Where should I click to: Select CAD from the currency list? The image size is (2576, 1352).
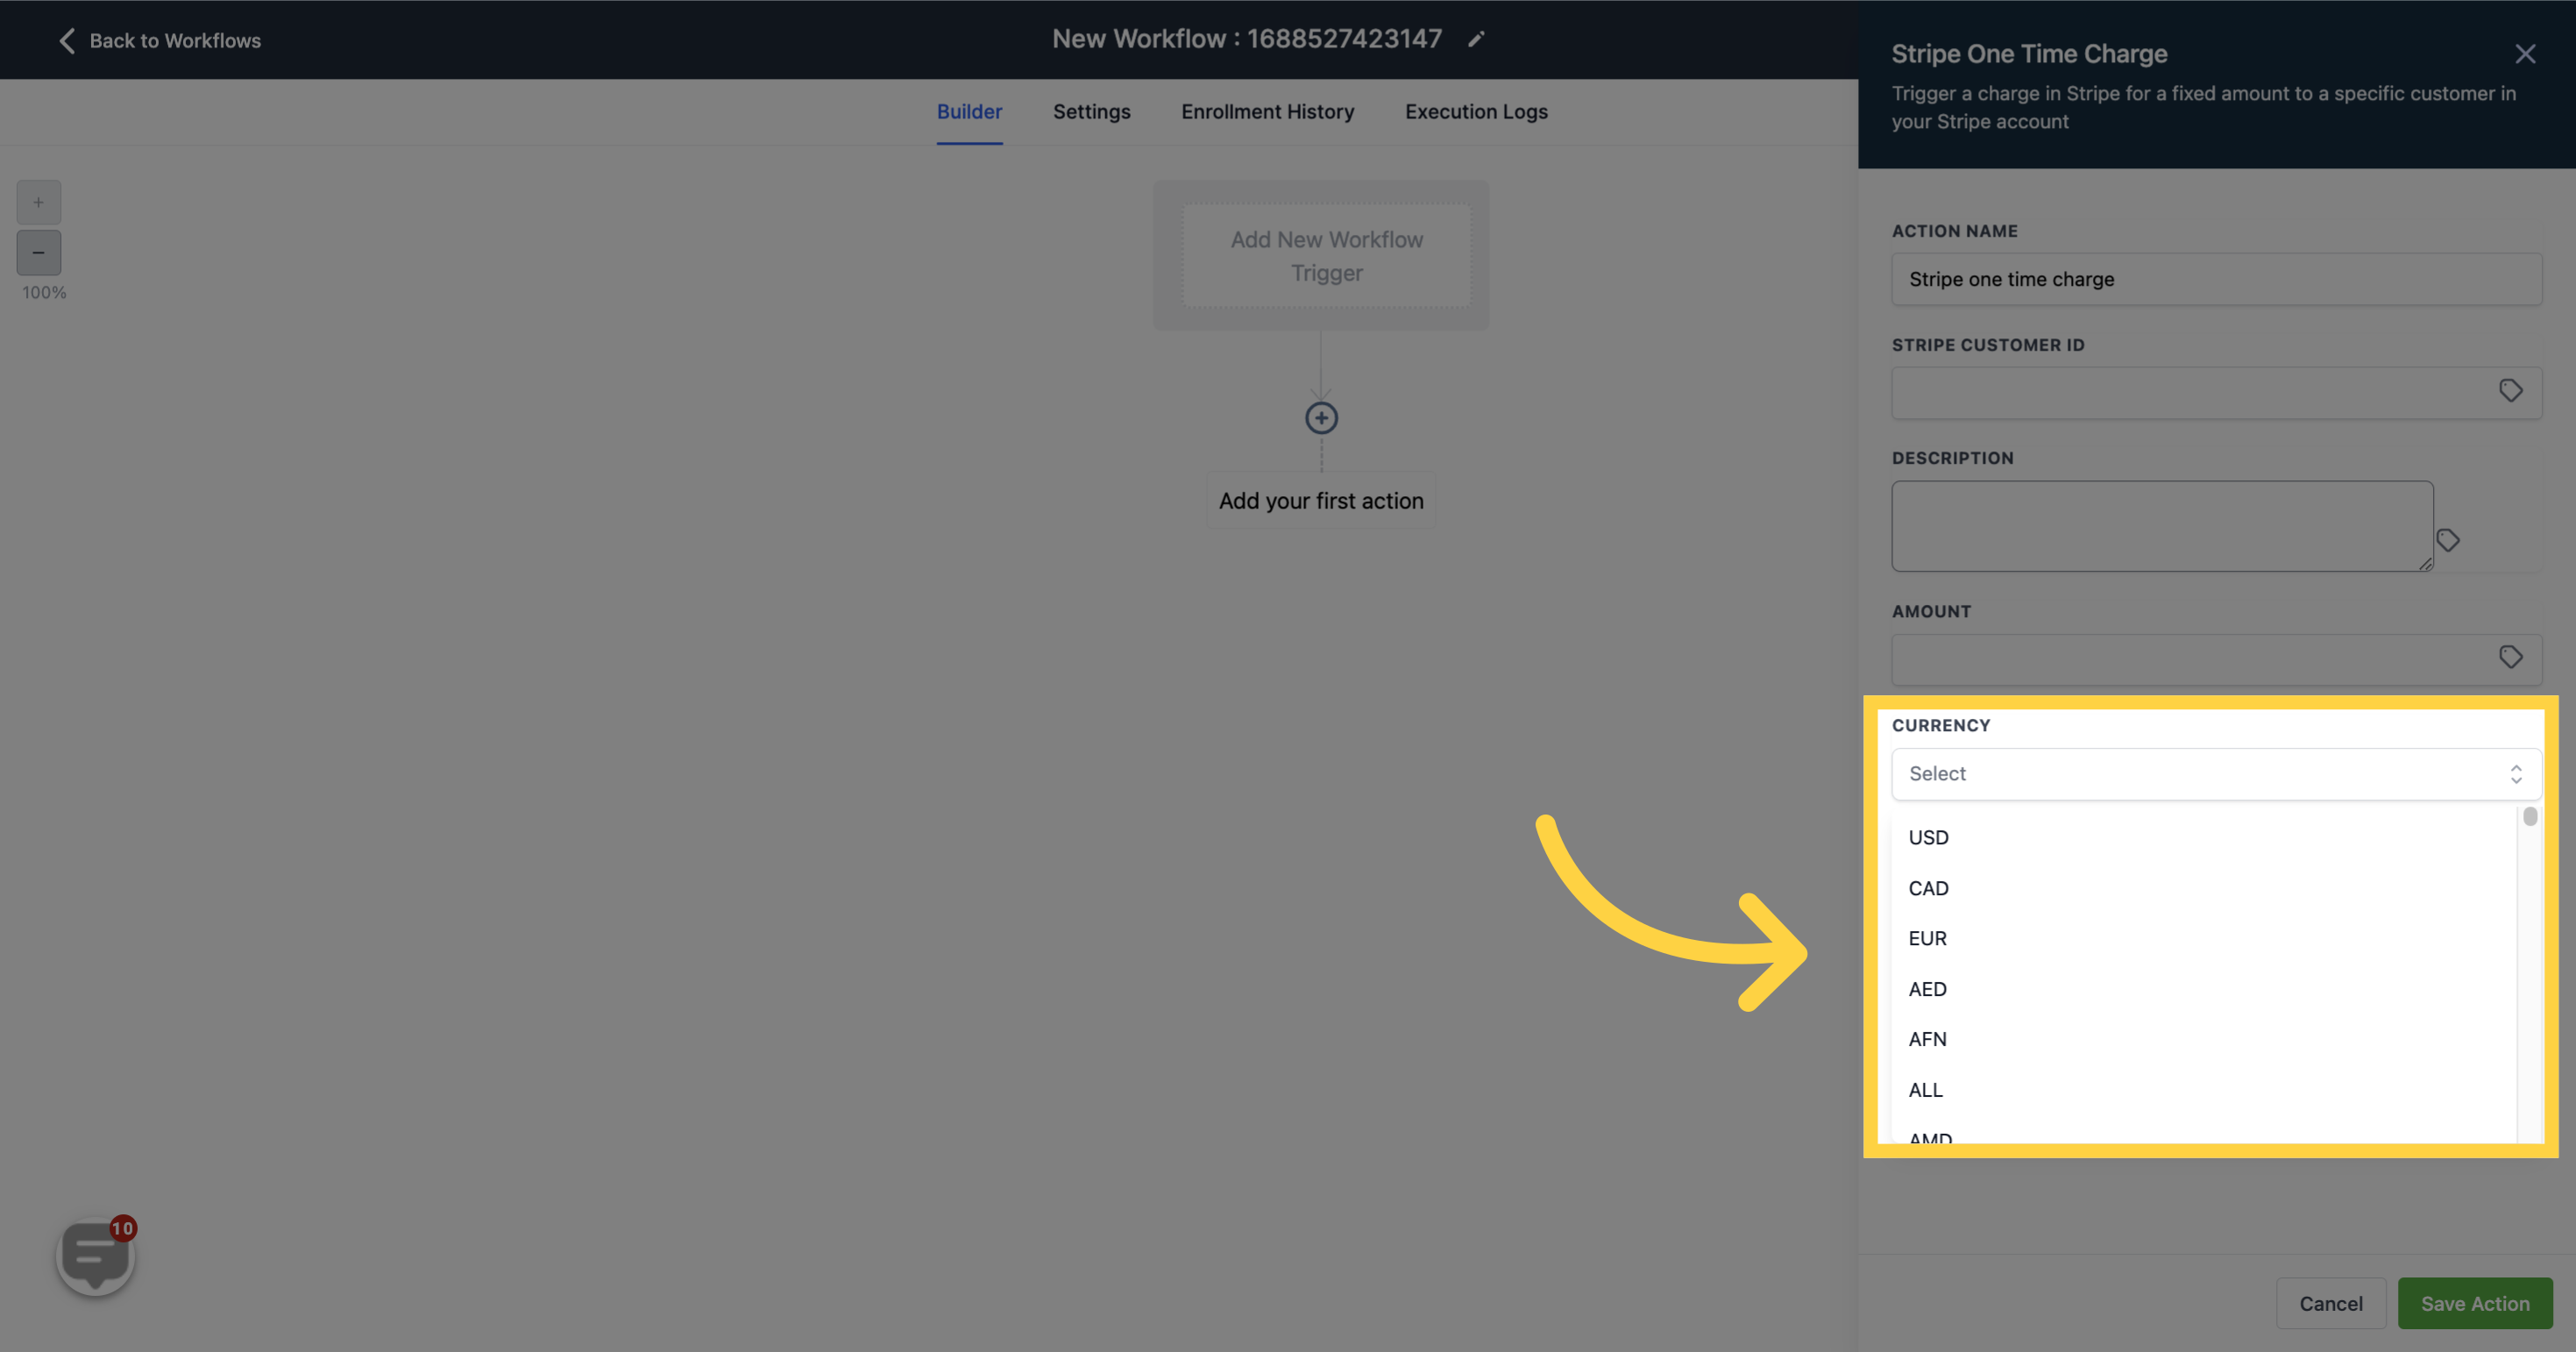pos(2203,888)
